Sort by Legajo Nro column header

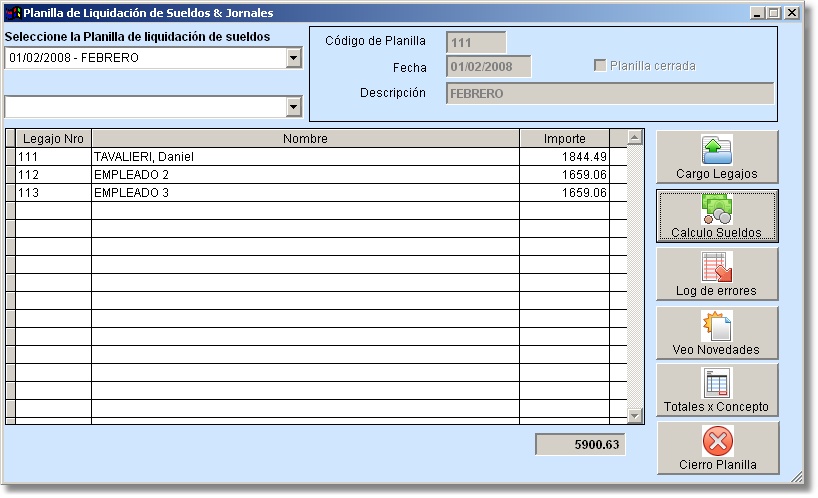tap(53, 139)
